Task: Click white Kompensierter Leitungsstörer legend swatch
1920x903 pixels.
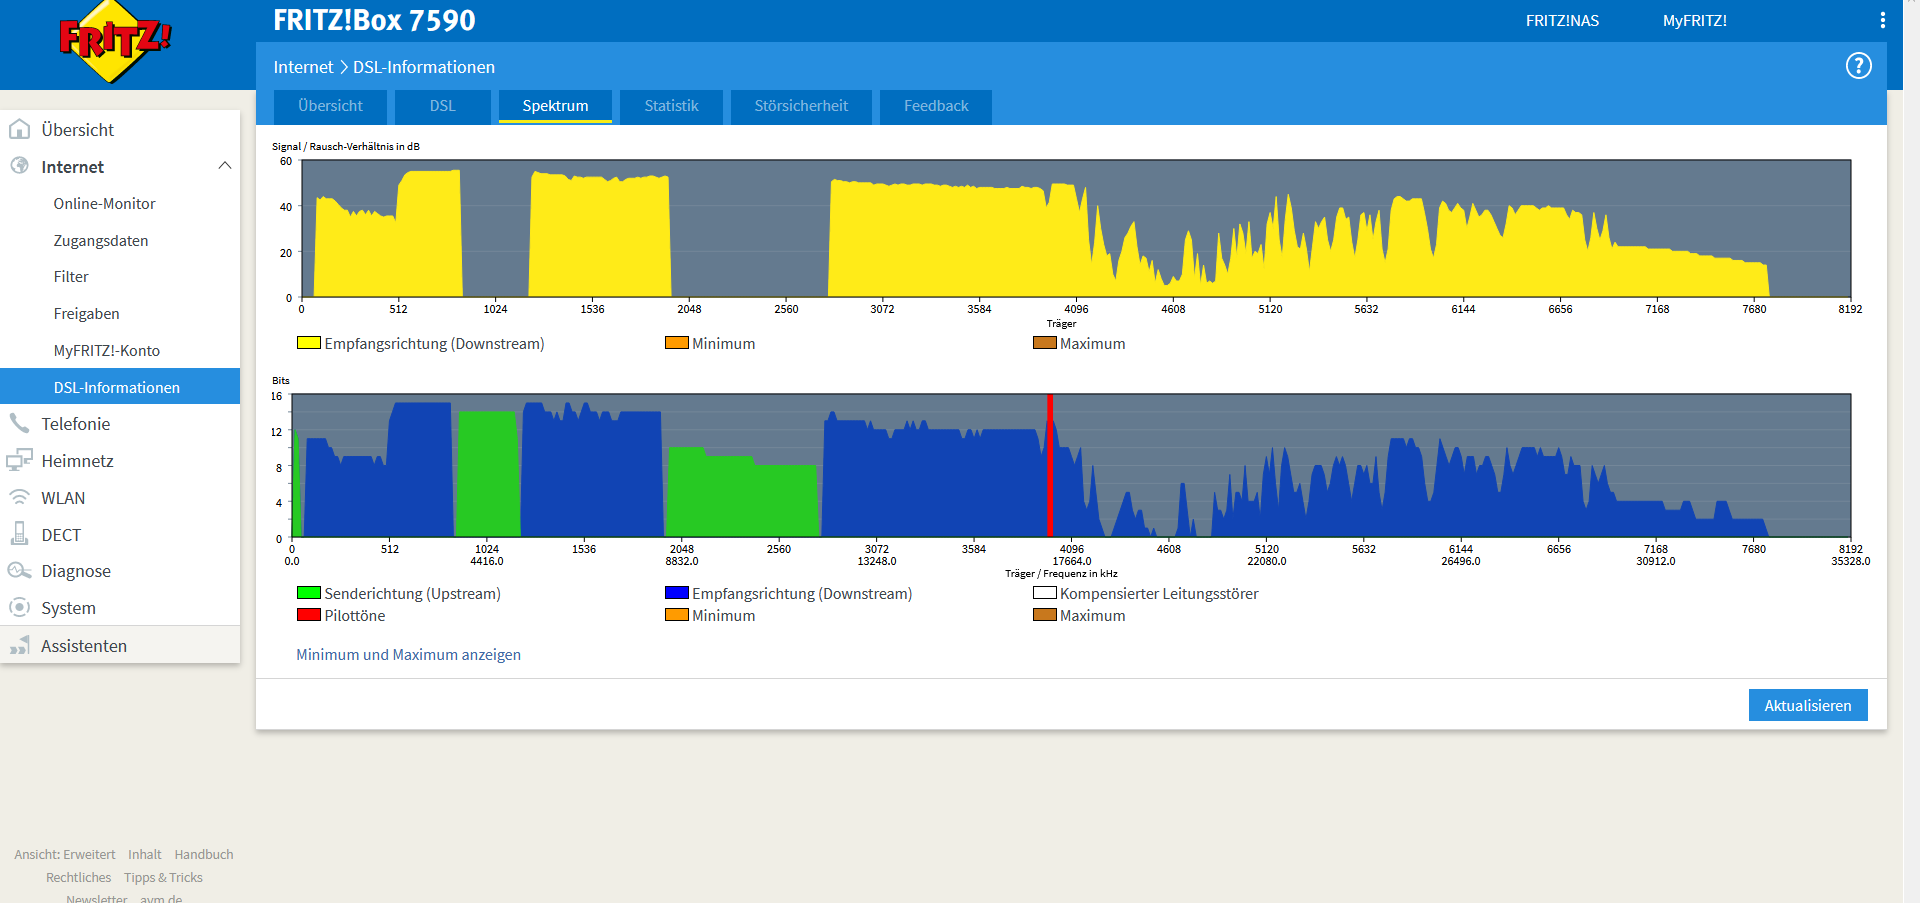Action: coord(1044,593)
